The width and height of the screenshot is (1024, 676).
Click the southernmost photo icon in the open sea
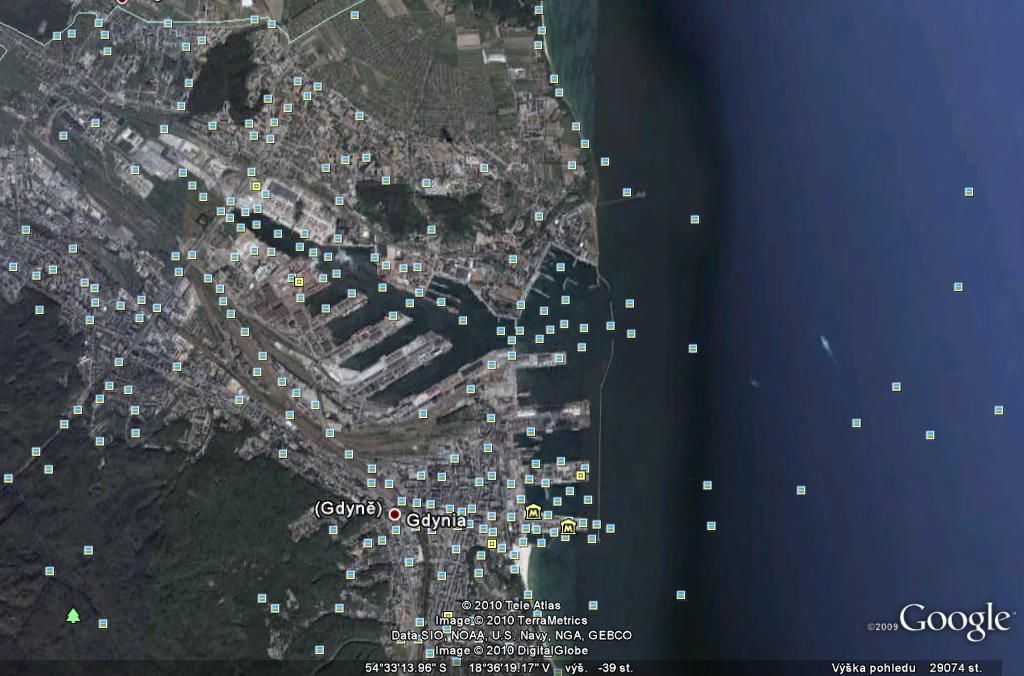tap(681, 594)
